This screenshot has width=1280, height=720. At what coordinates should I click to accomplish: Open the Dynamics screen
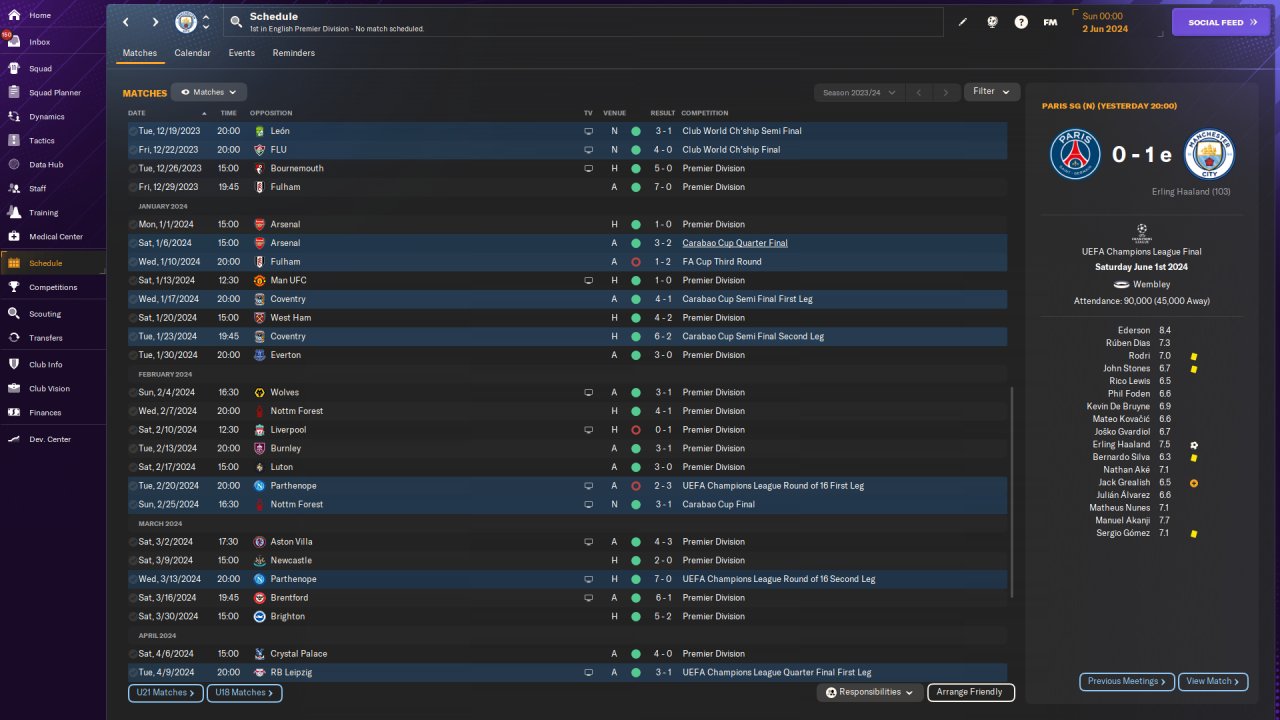click(46, 117)
